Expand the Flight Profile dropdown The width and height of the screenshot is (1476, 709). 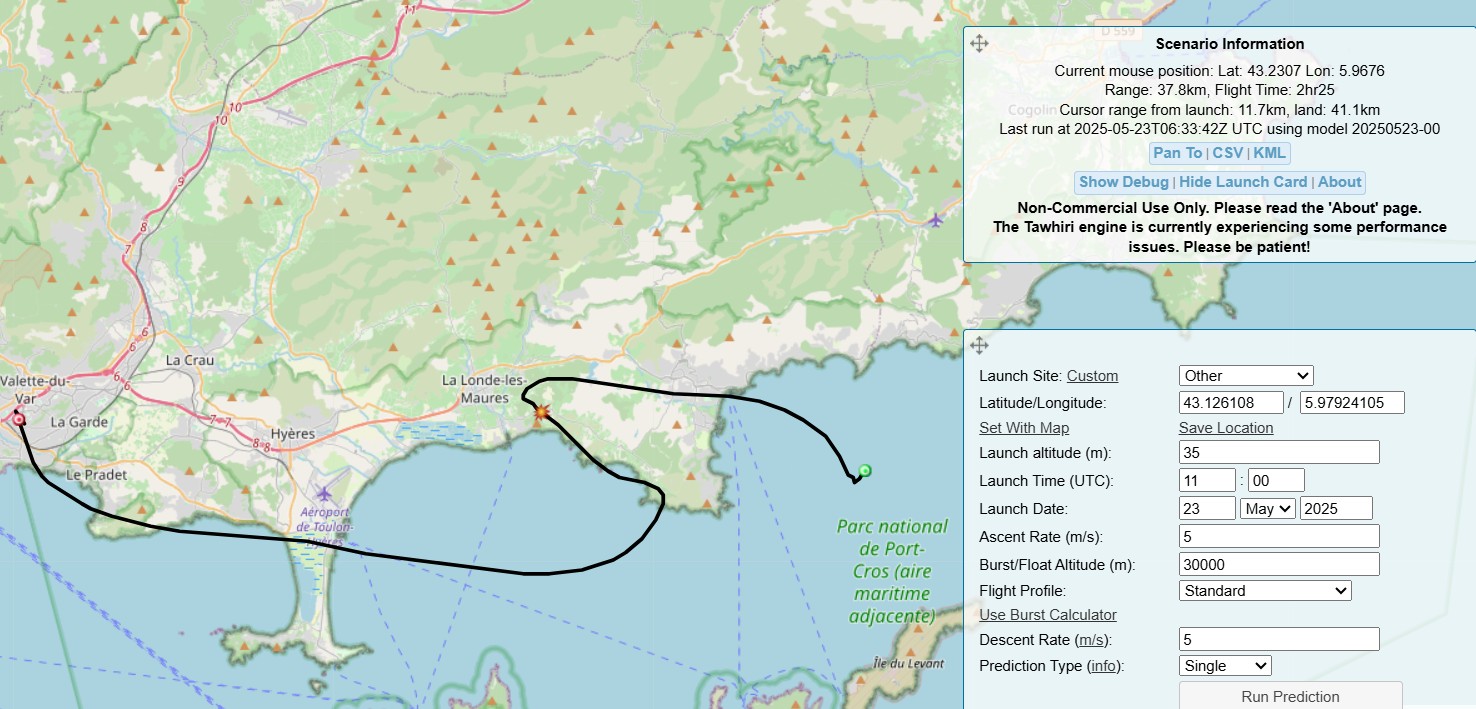coord(1265,591)
